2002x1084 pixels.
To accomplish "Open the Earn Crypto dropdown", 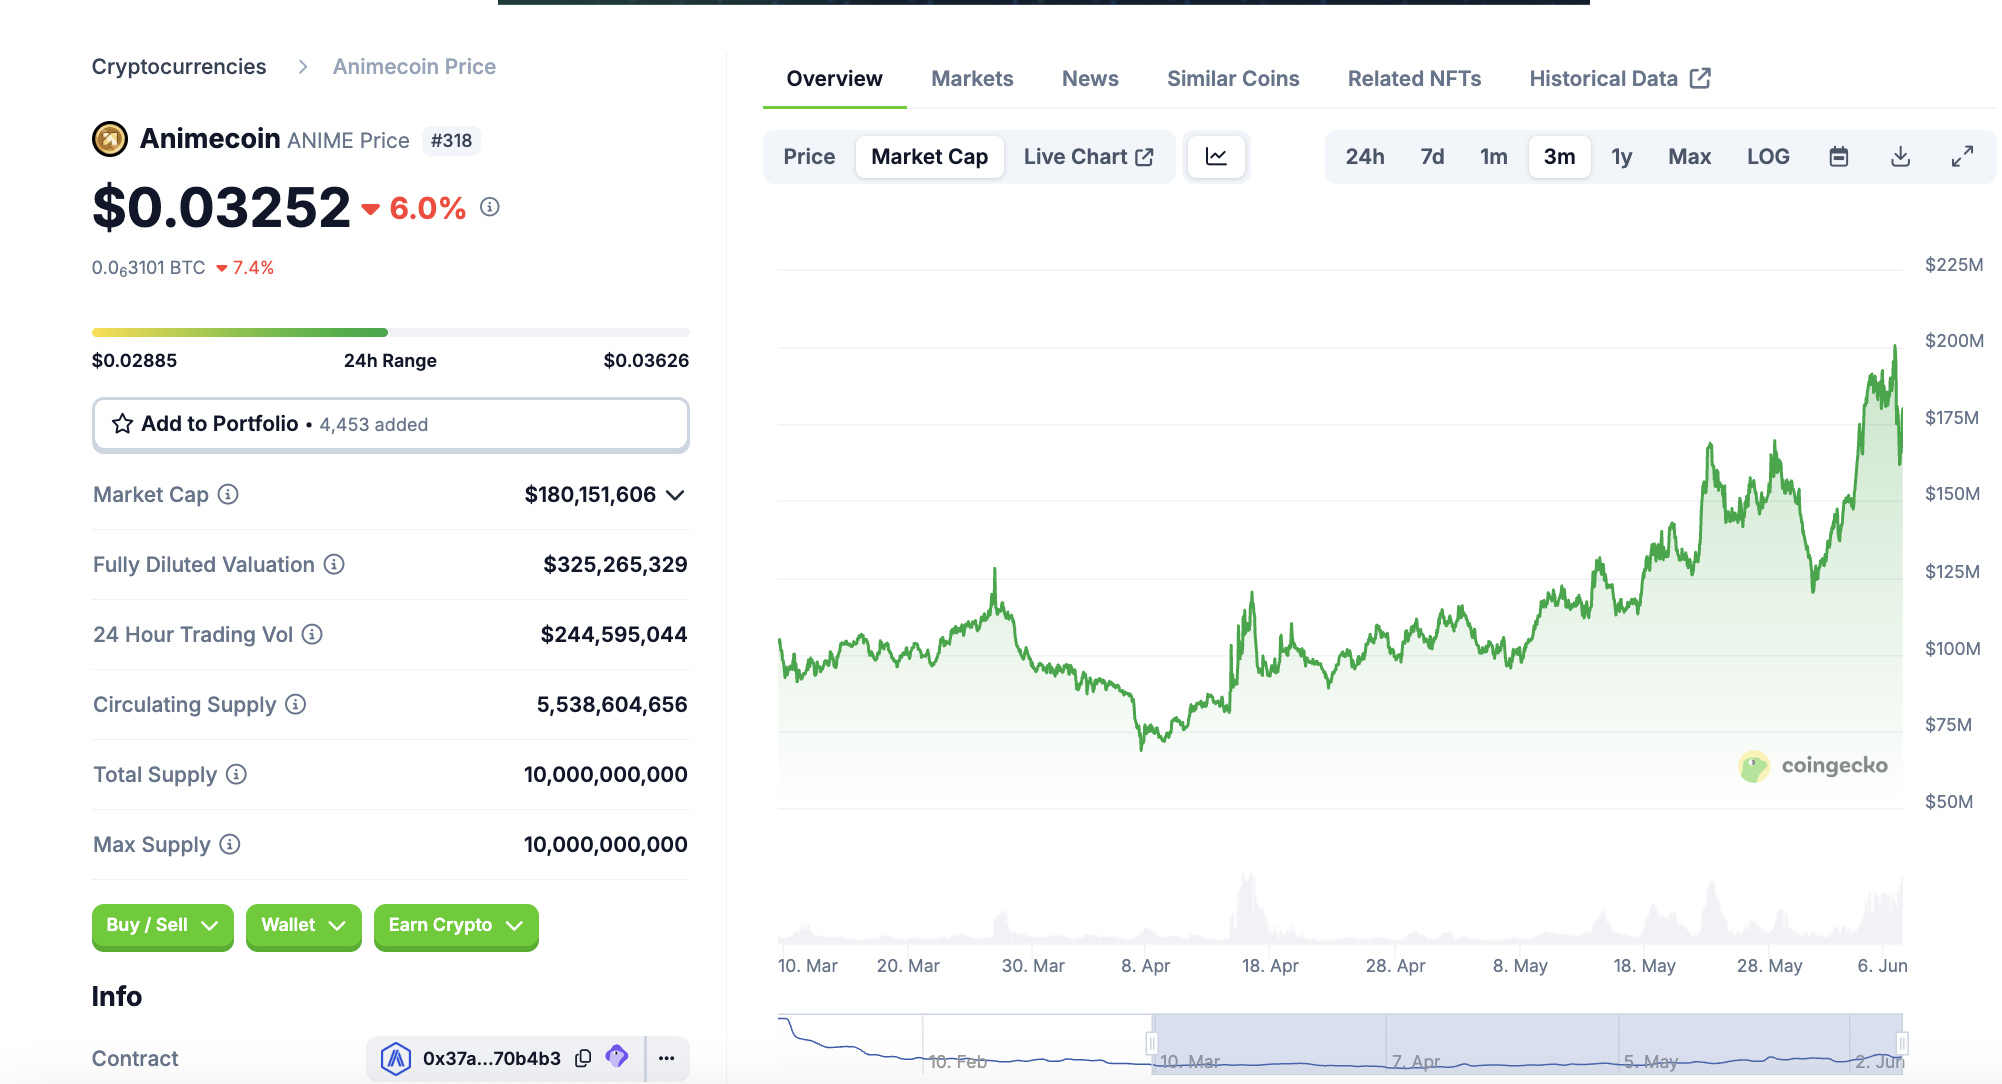I will [x=455, y=925].
